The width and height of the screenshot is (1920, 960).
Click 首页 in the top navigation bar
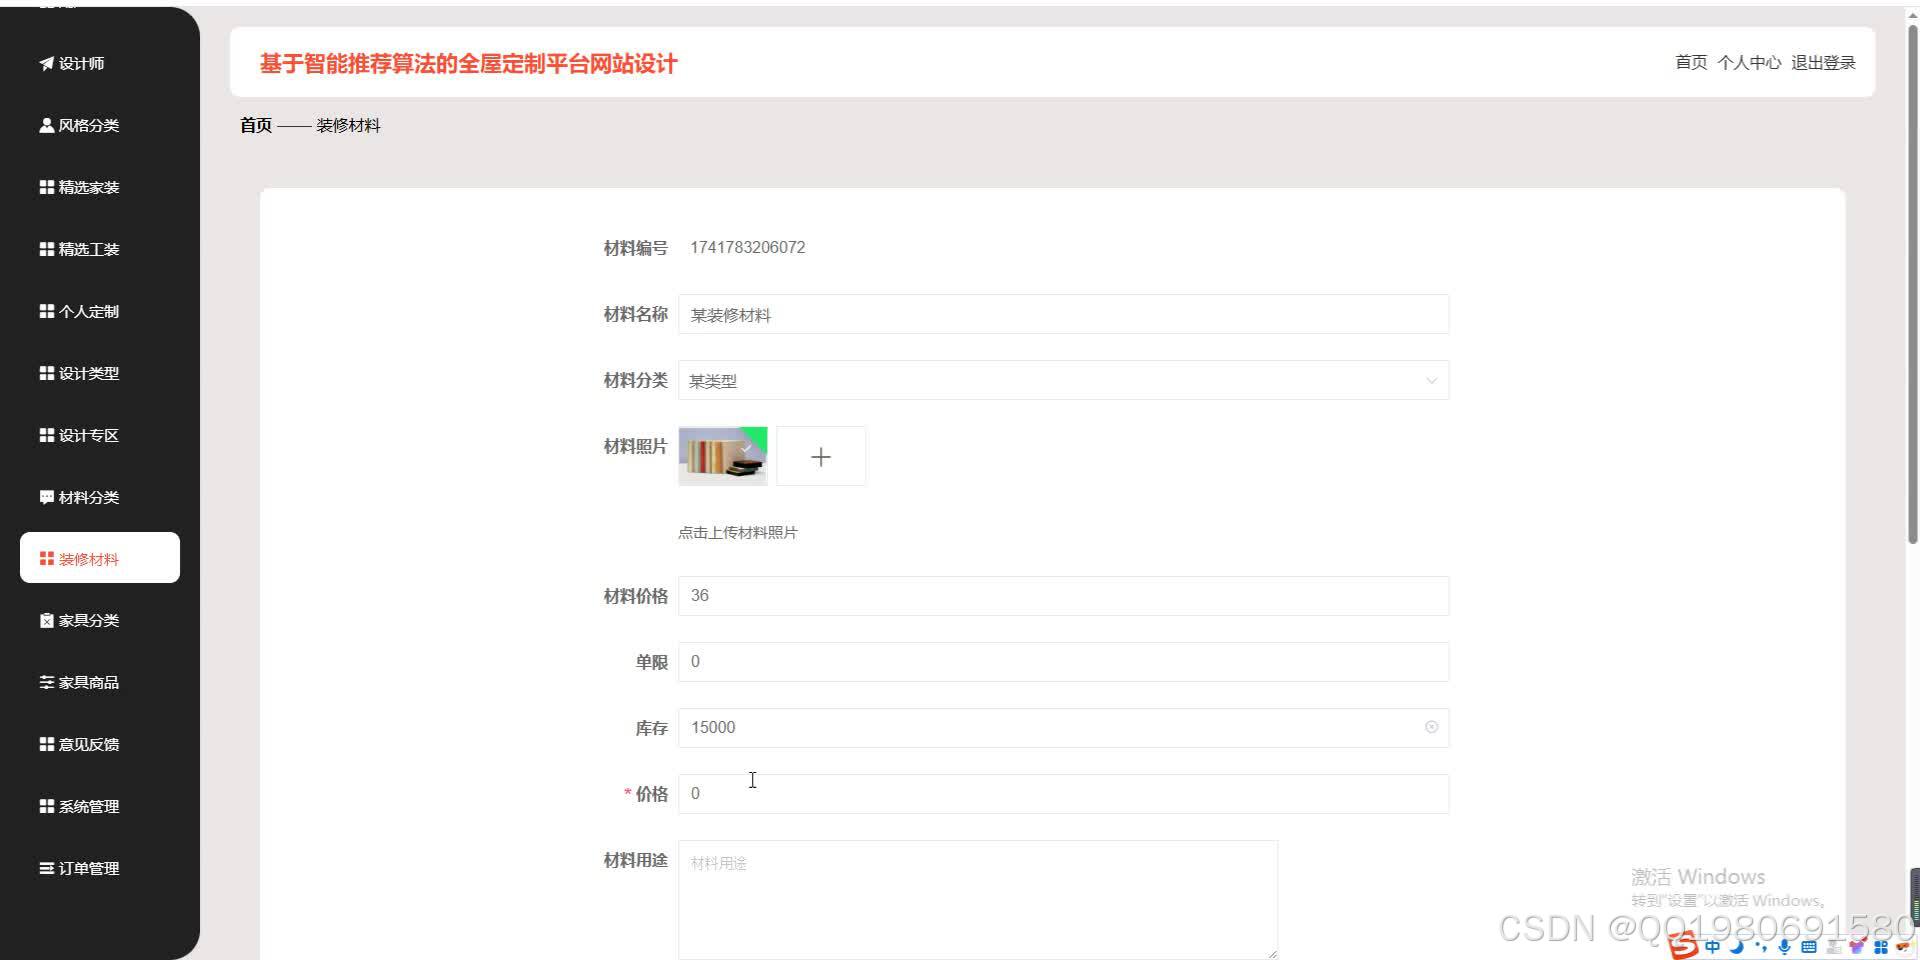(x=1691, y=62)
